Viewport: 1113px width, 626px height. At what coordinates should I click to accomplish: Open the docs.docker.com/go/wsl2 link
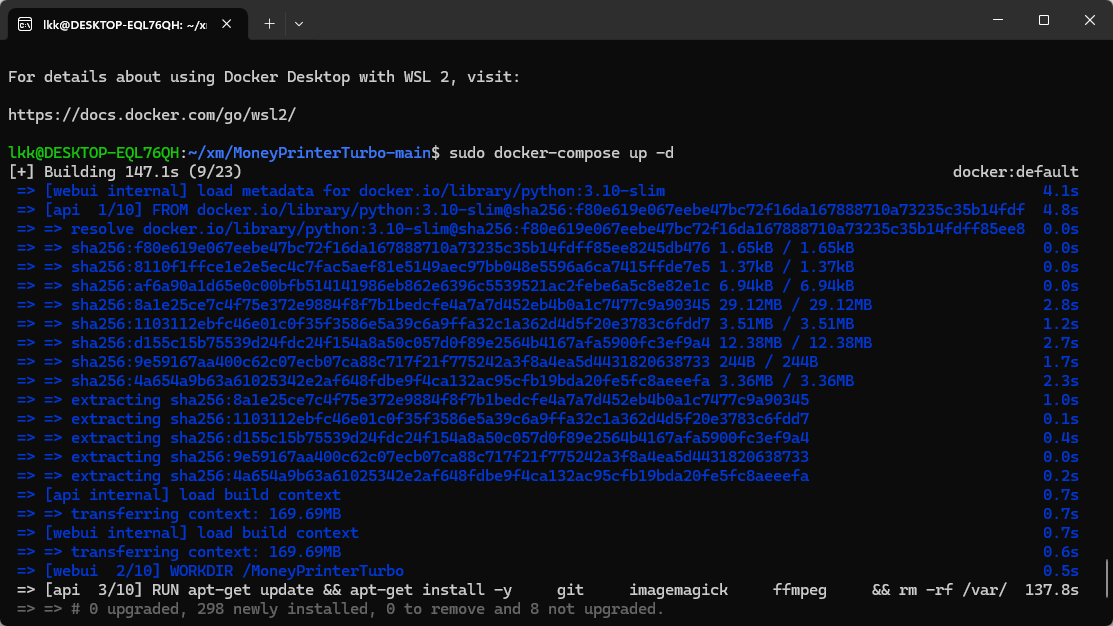pyautogui.click(x=152, y=115)
